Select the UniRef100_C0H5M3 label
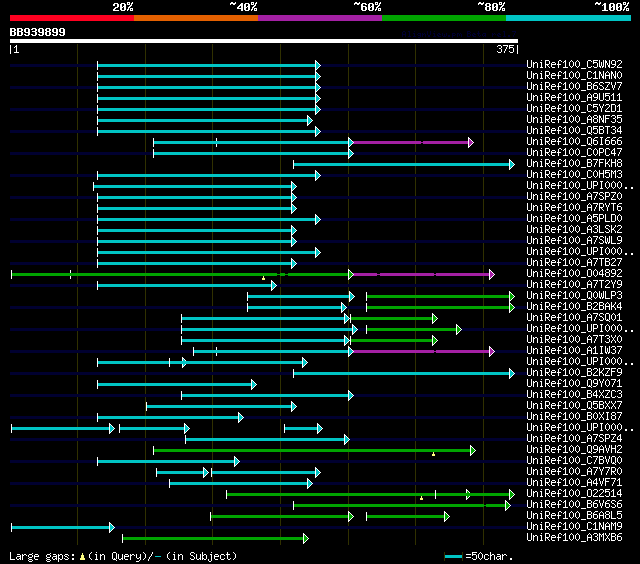The height and width of the screenshot is (564, 640). click(574, 175)
